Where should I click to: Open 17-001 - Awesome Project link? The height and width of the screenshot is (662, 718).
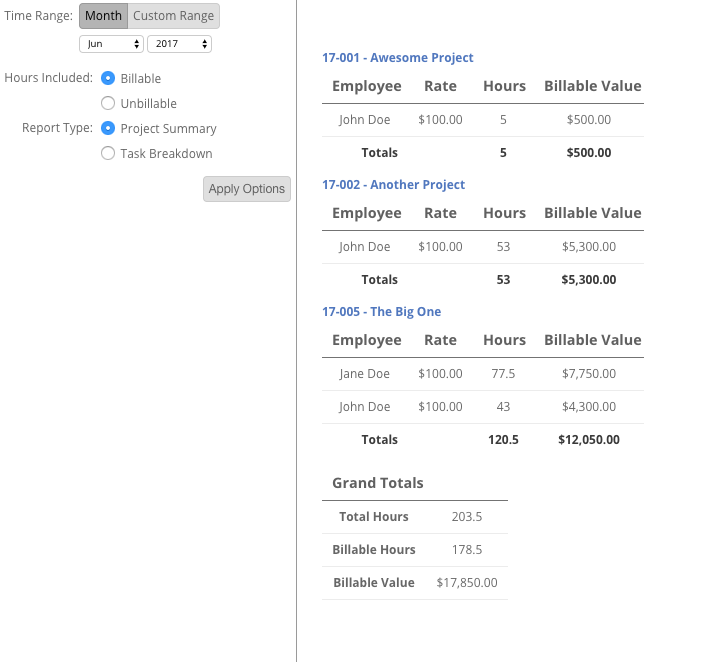click(x=397, y=58)
